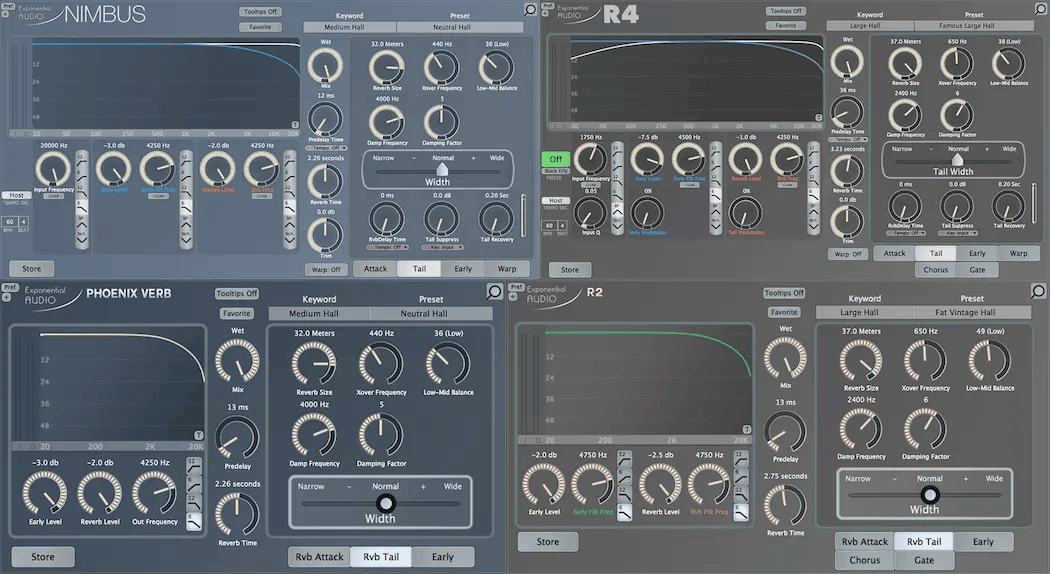Click the Store button in R2
Viewport: 1050px width, 574px height.
point(548,542)
